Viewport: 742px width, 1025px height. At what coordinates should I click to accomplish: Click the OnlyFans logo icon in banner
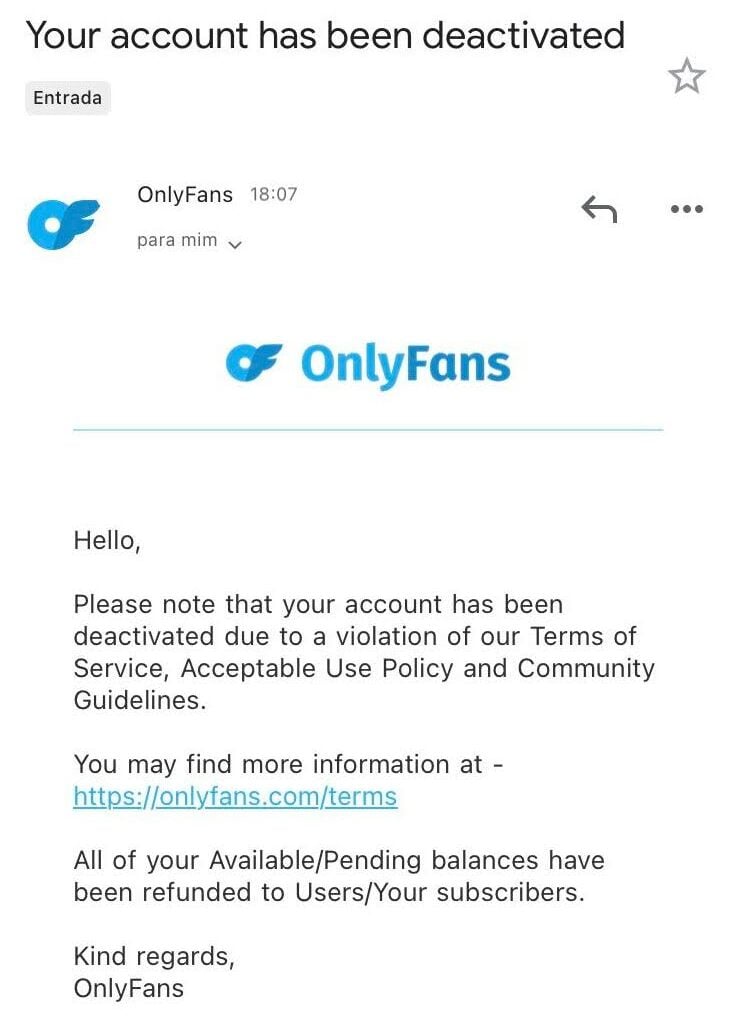254,363
